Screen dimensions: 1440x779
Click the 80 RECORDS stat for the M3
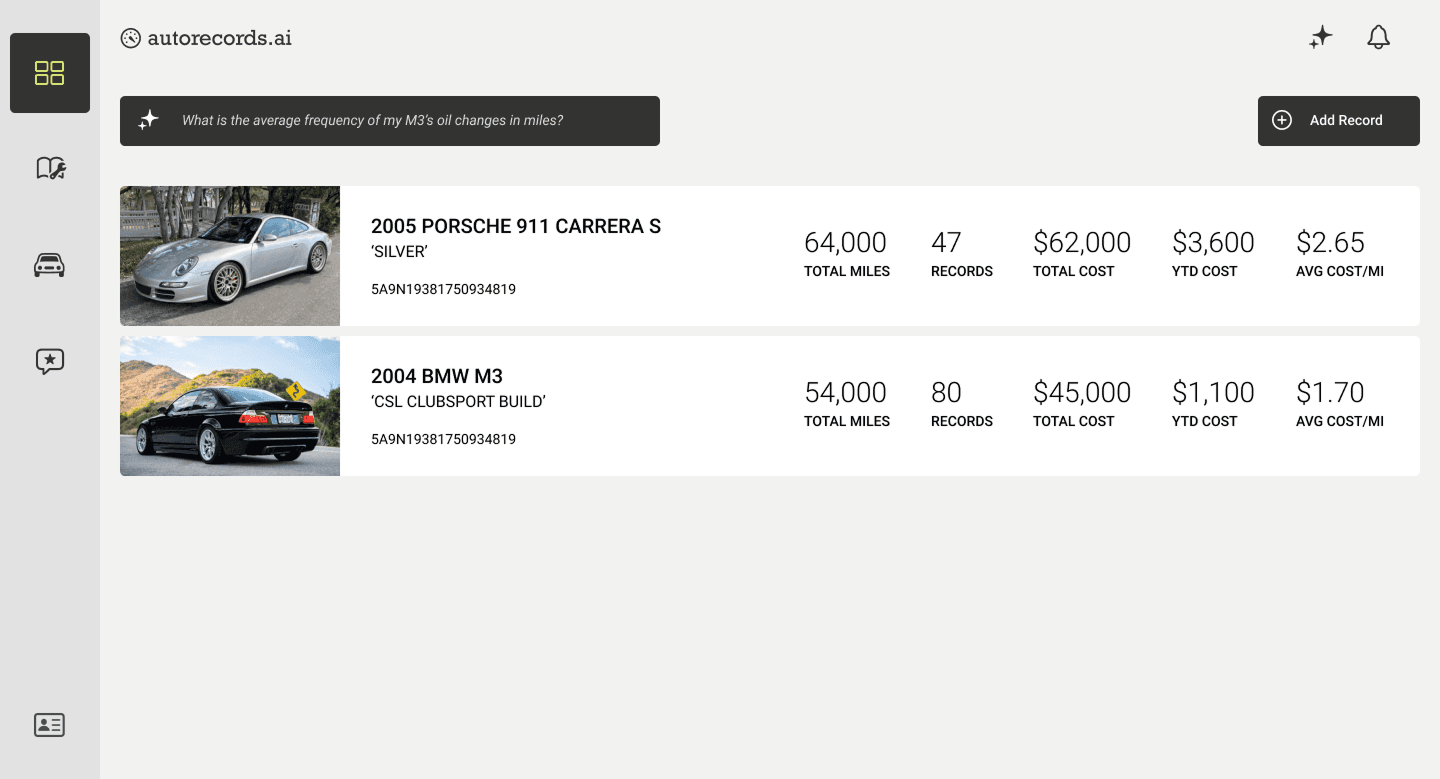[x=961, y=402]
